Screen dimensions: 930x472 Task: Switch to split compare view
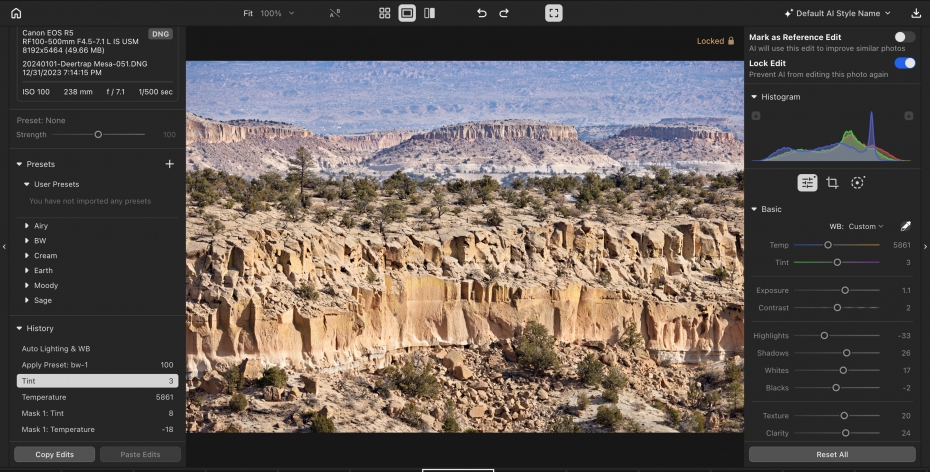coord(429,13)
